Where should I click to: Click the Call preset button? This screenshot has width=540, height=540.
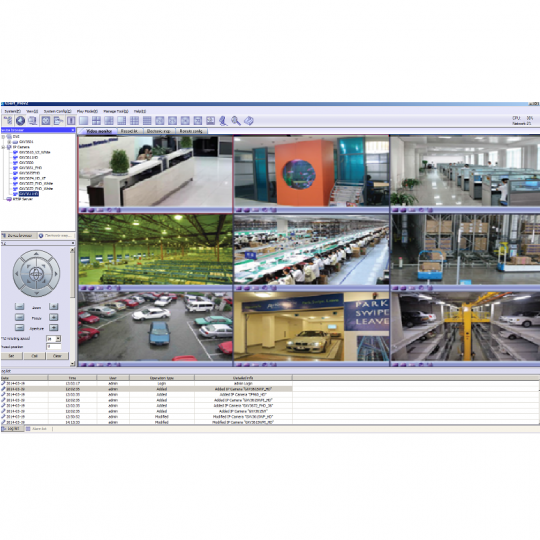[x=34, y=356]
